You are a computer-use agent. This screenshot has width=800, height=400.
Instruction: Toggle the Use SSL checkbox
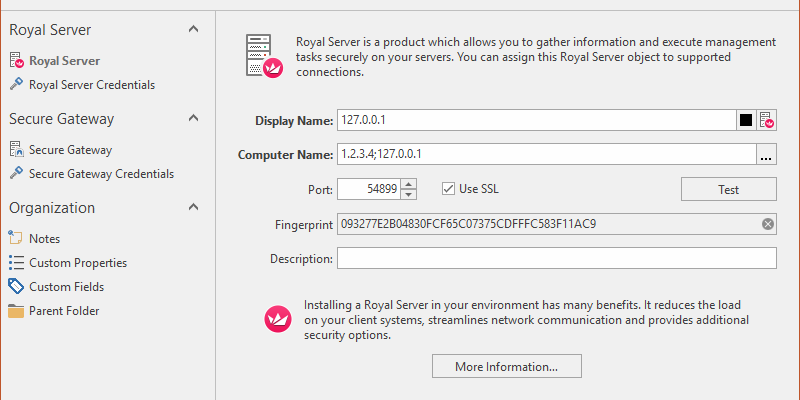[449, 189]
